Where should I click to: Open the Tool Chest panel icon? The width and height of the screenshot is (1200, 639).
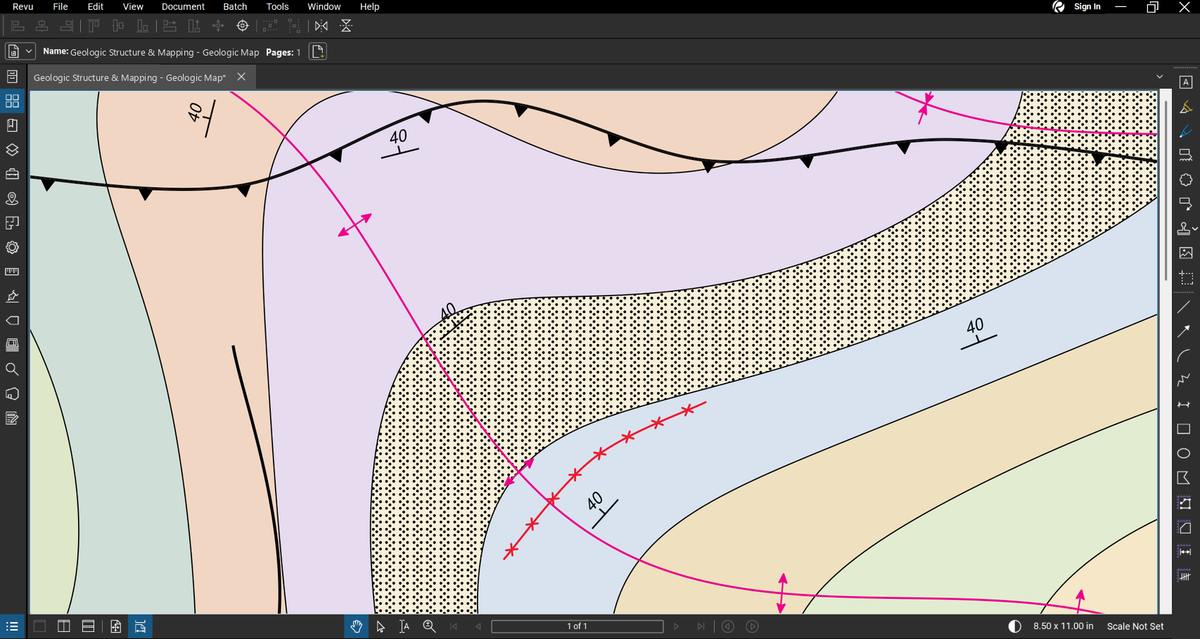pos(12,173)
